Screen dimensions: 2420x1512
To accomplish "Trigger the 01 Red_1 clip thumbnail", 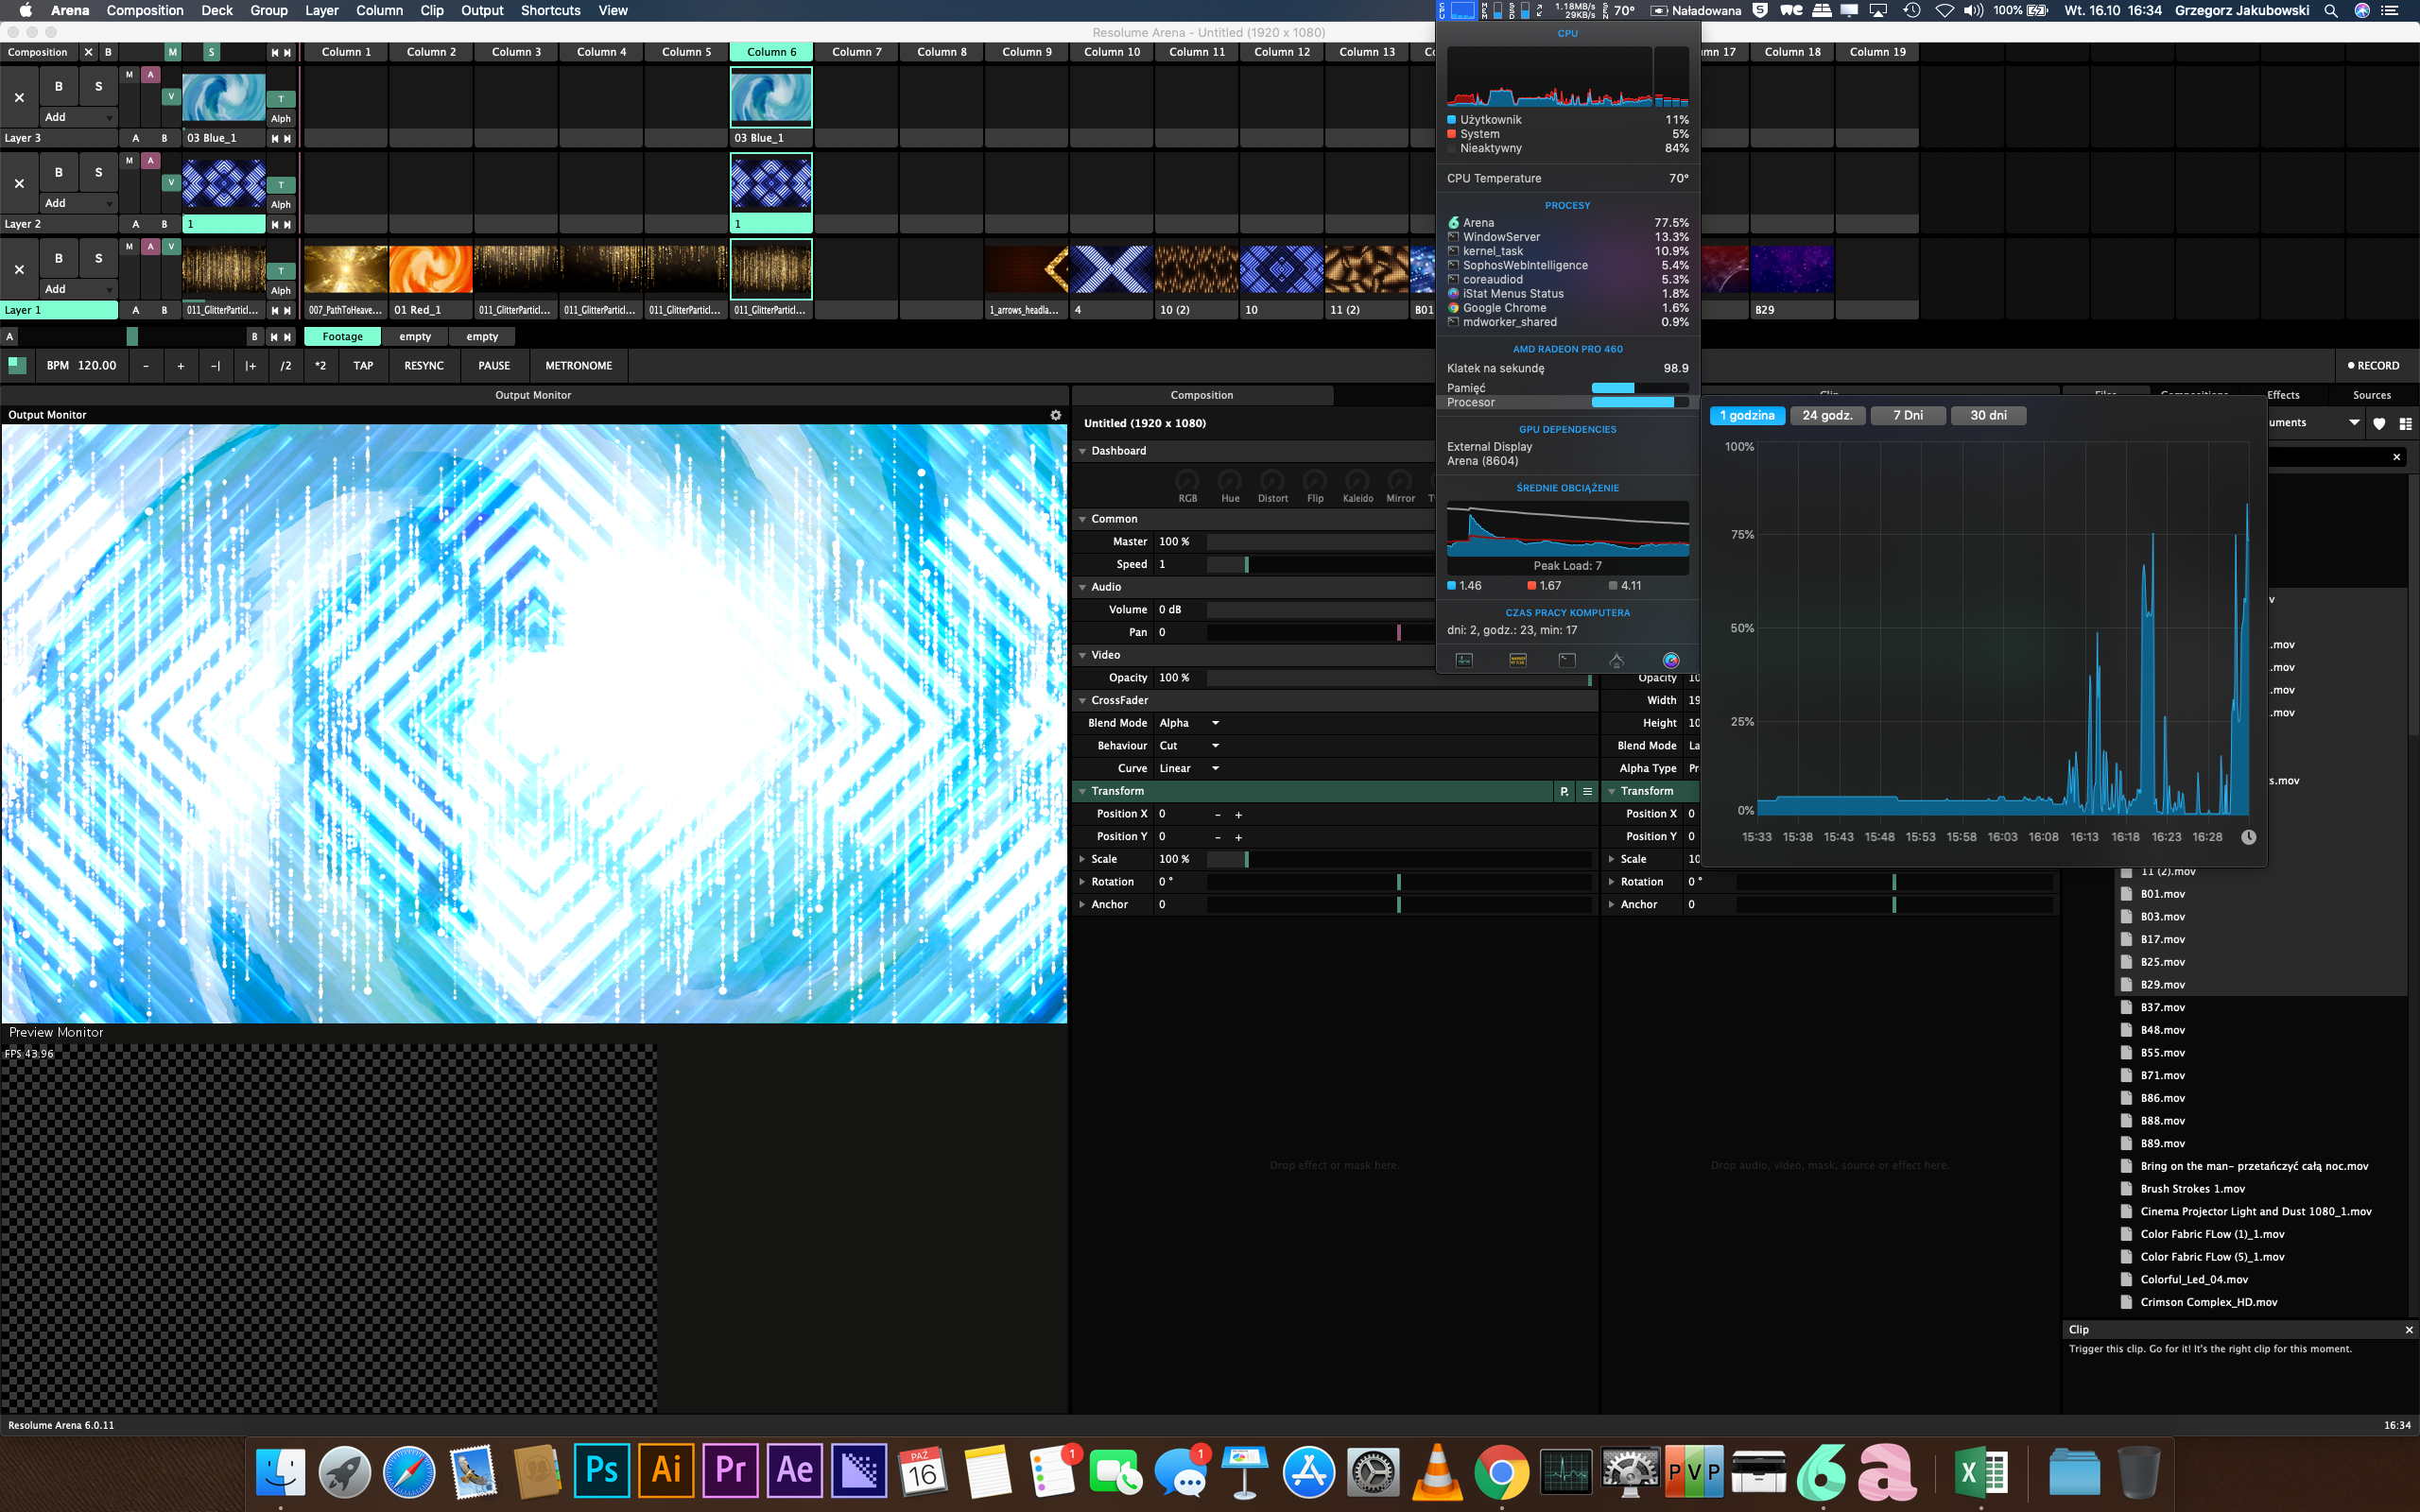I will coord(430,270).
